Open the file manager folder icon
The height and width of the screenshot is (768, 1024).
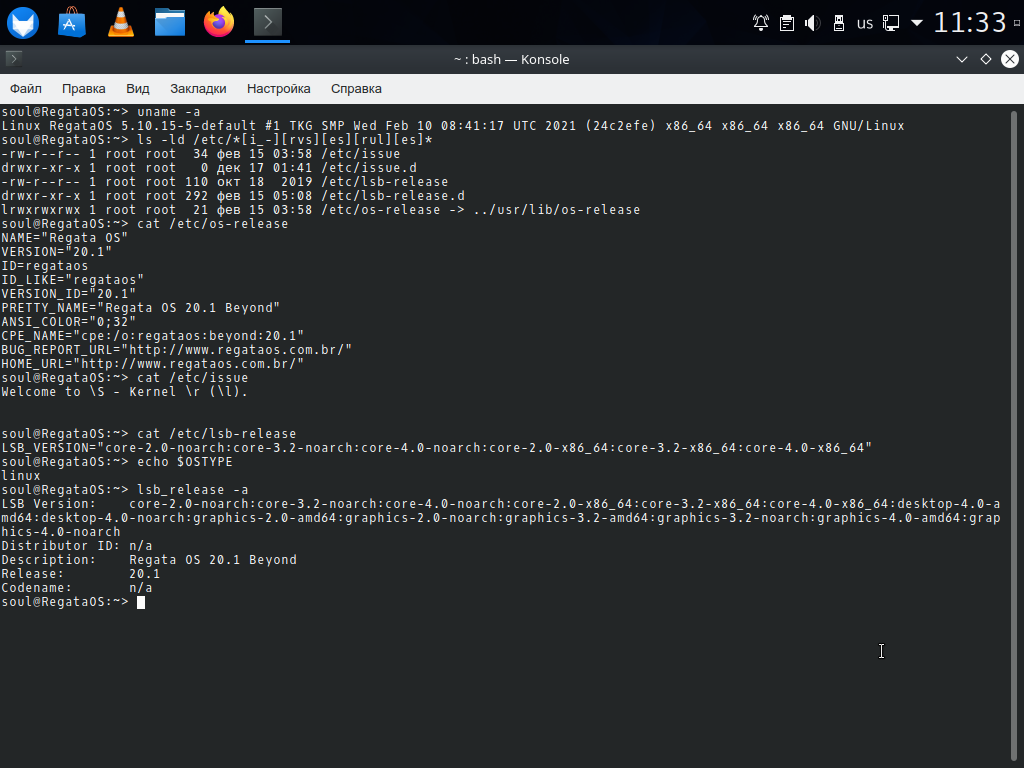point(170,22)
